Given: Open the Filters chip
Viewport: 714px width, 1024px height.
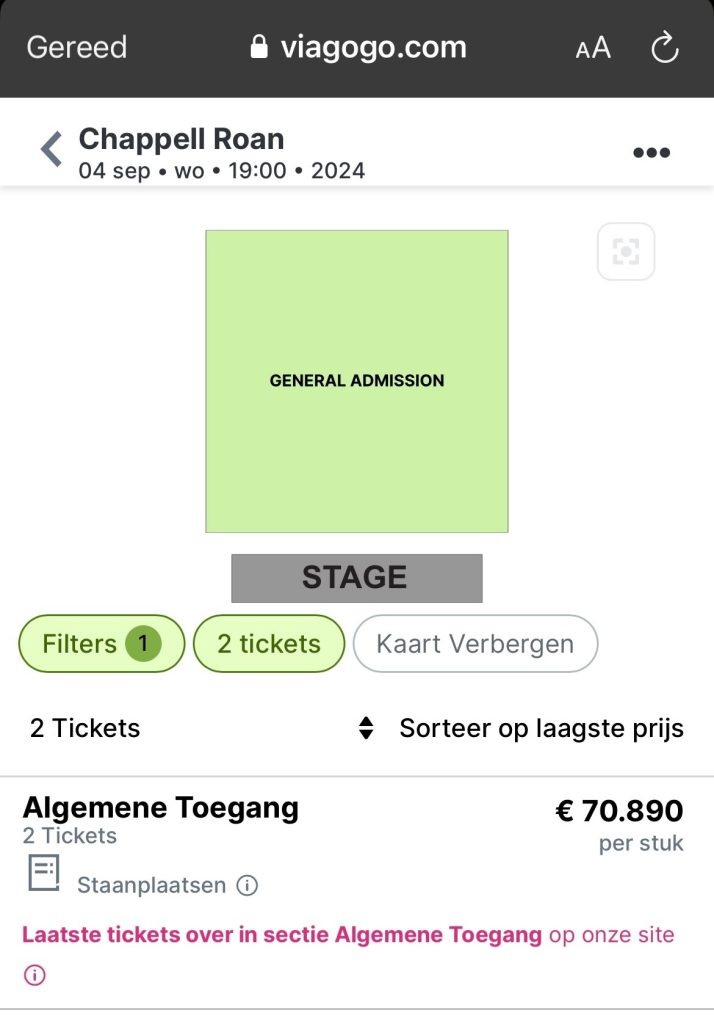Looking at the screenshot, I should coord(101,644).
